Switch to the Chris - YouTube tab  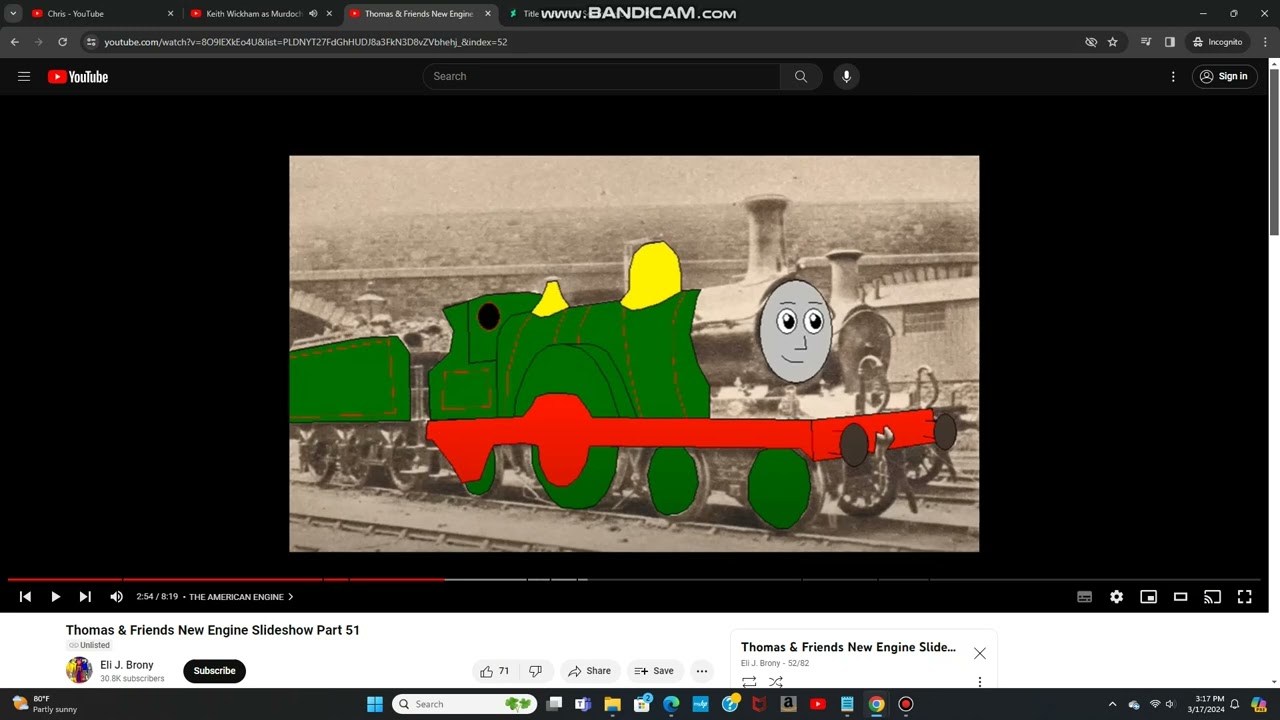click(x=100, y=14)
